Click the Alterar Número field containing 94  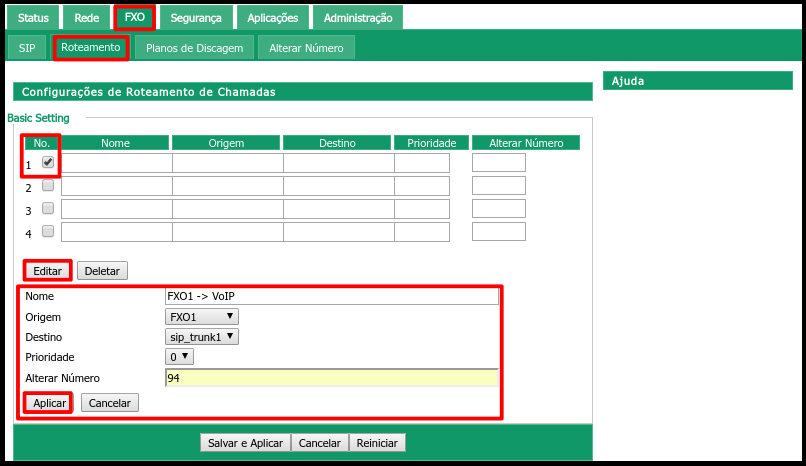click(x=331, y=378)
